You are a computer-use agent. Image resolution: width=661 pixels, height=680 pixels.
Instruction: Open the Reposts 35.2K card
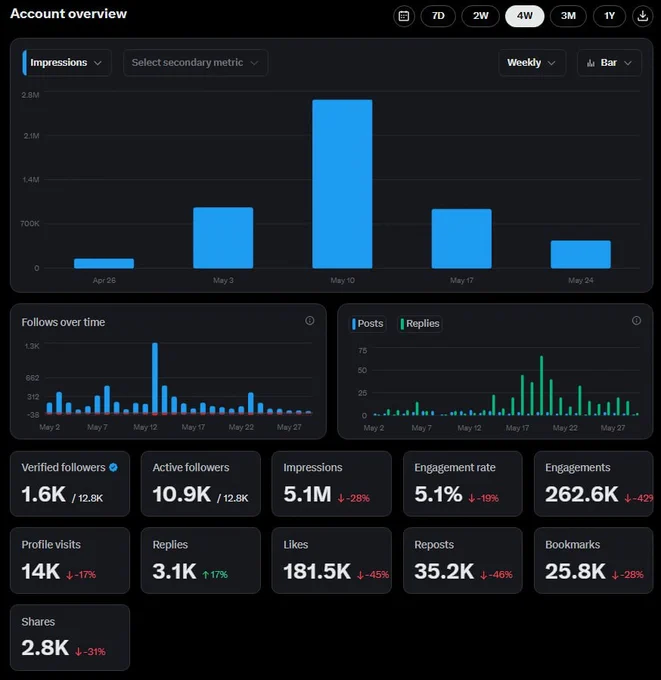pos(463,560)
